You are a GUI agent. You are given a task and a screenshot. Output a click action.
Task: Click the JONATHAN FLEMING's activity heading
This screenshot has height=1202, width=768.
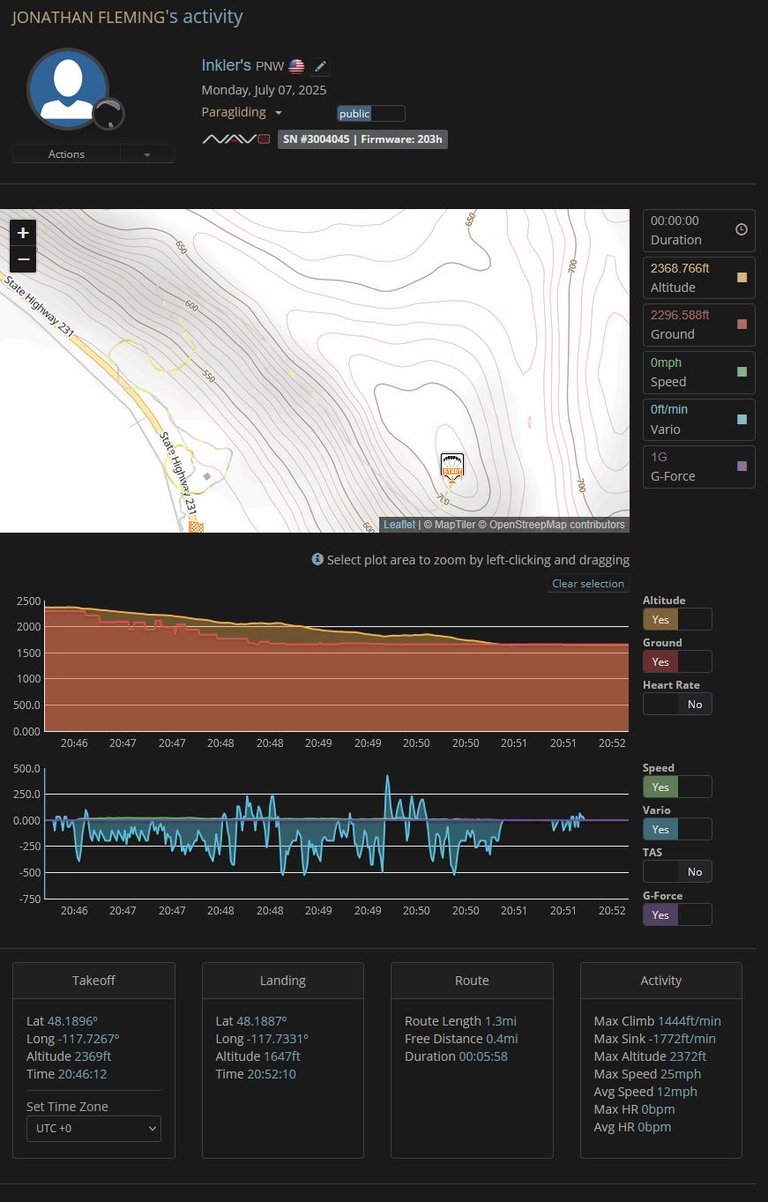coord(127,17)
